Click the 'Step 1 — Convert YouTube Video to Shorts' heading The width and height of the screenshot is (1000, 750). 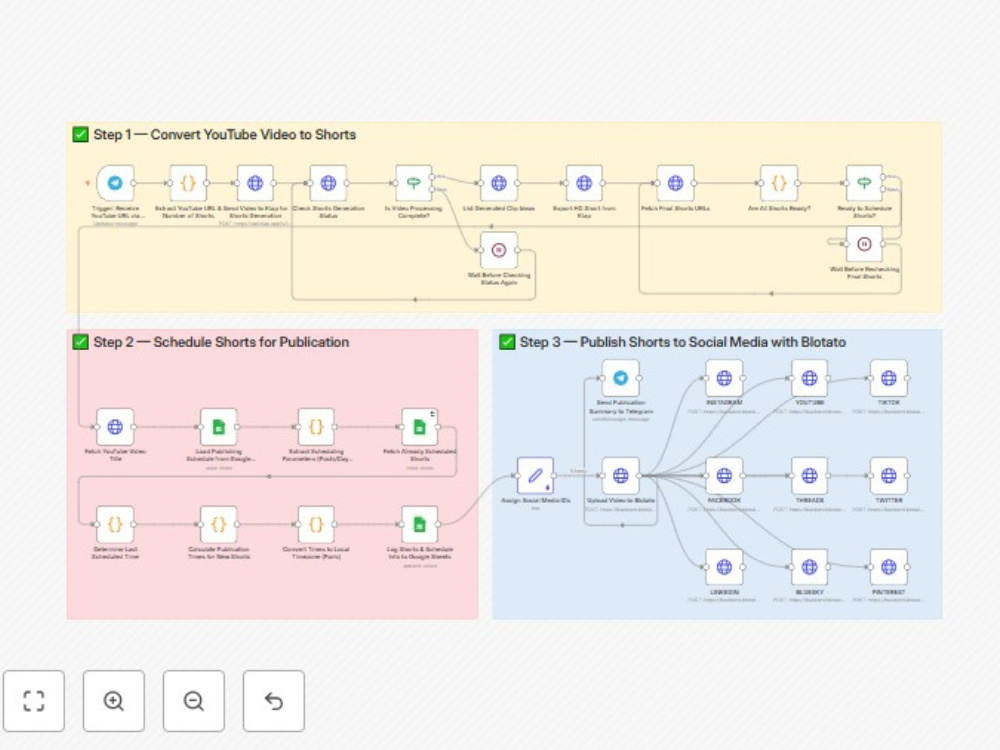224,135
